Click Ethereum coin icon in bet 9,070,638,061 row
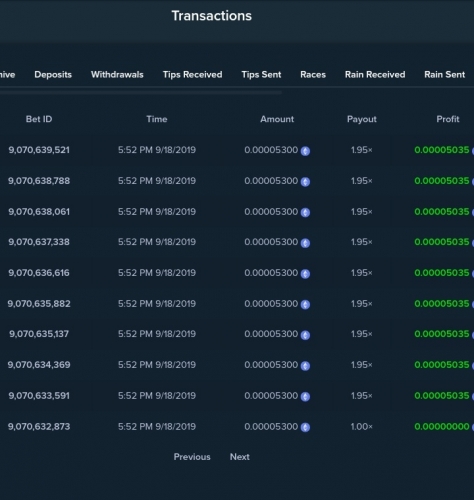This screenshot has height=500, width=474. [x=305, y=212]
